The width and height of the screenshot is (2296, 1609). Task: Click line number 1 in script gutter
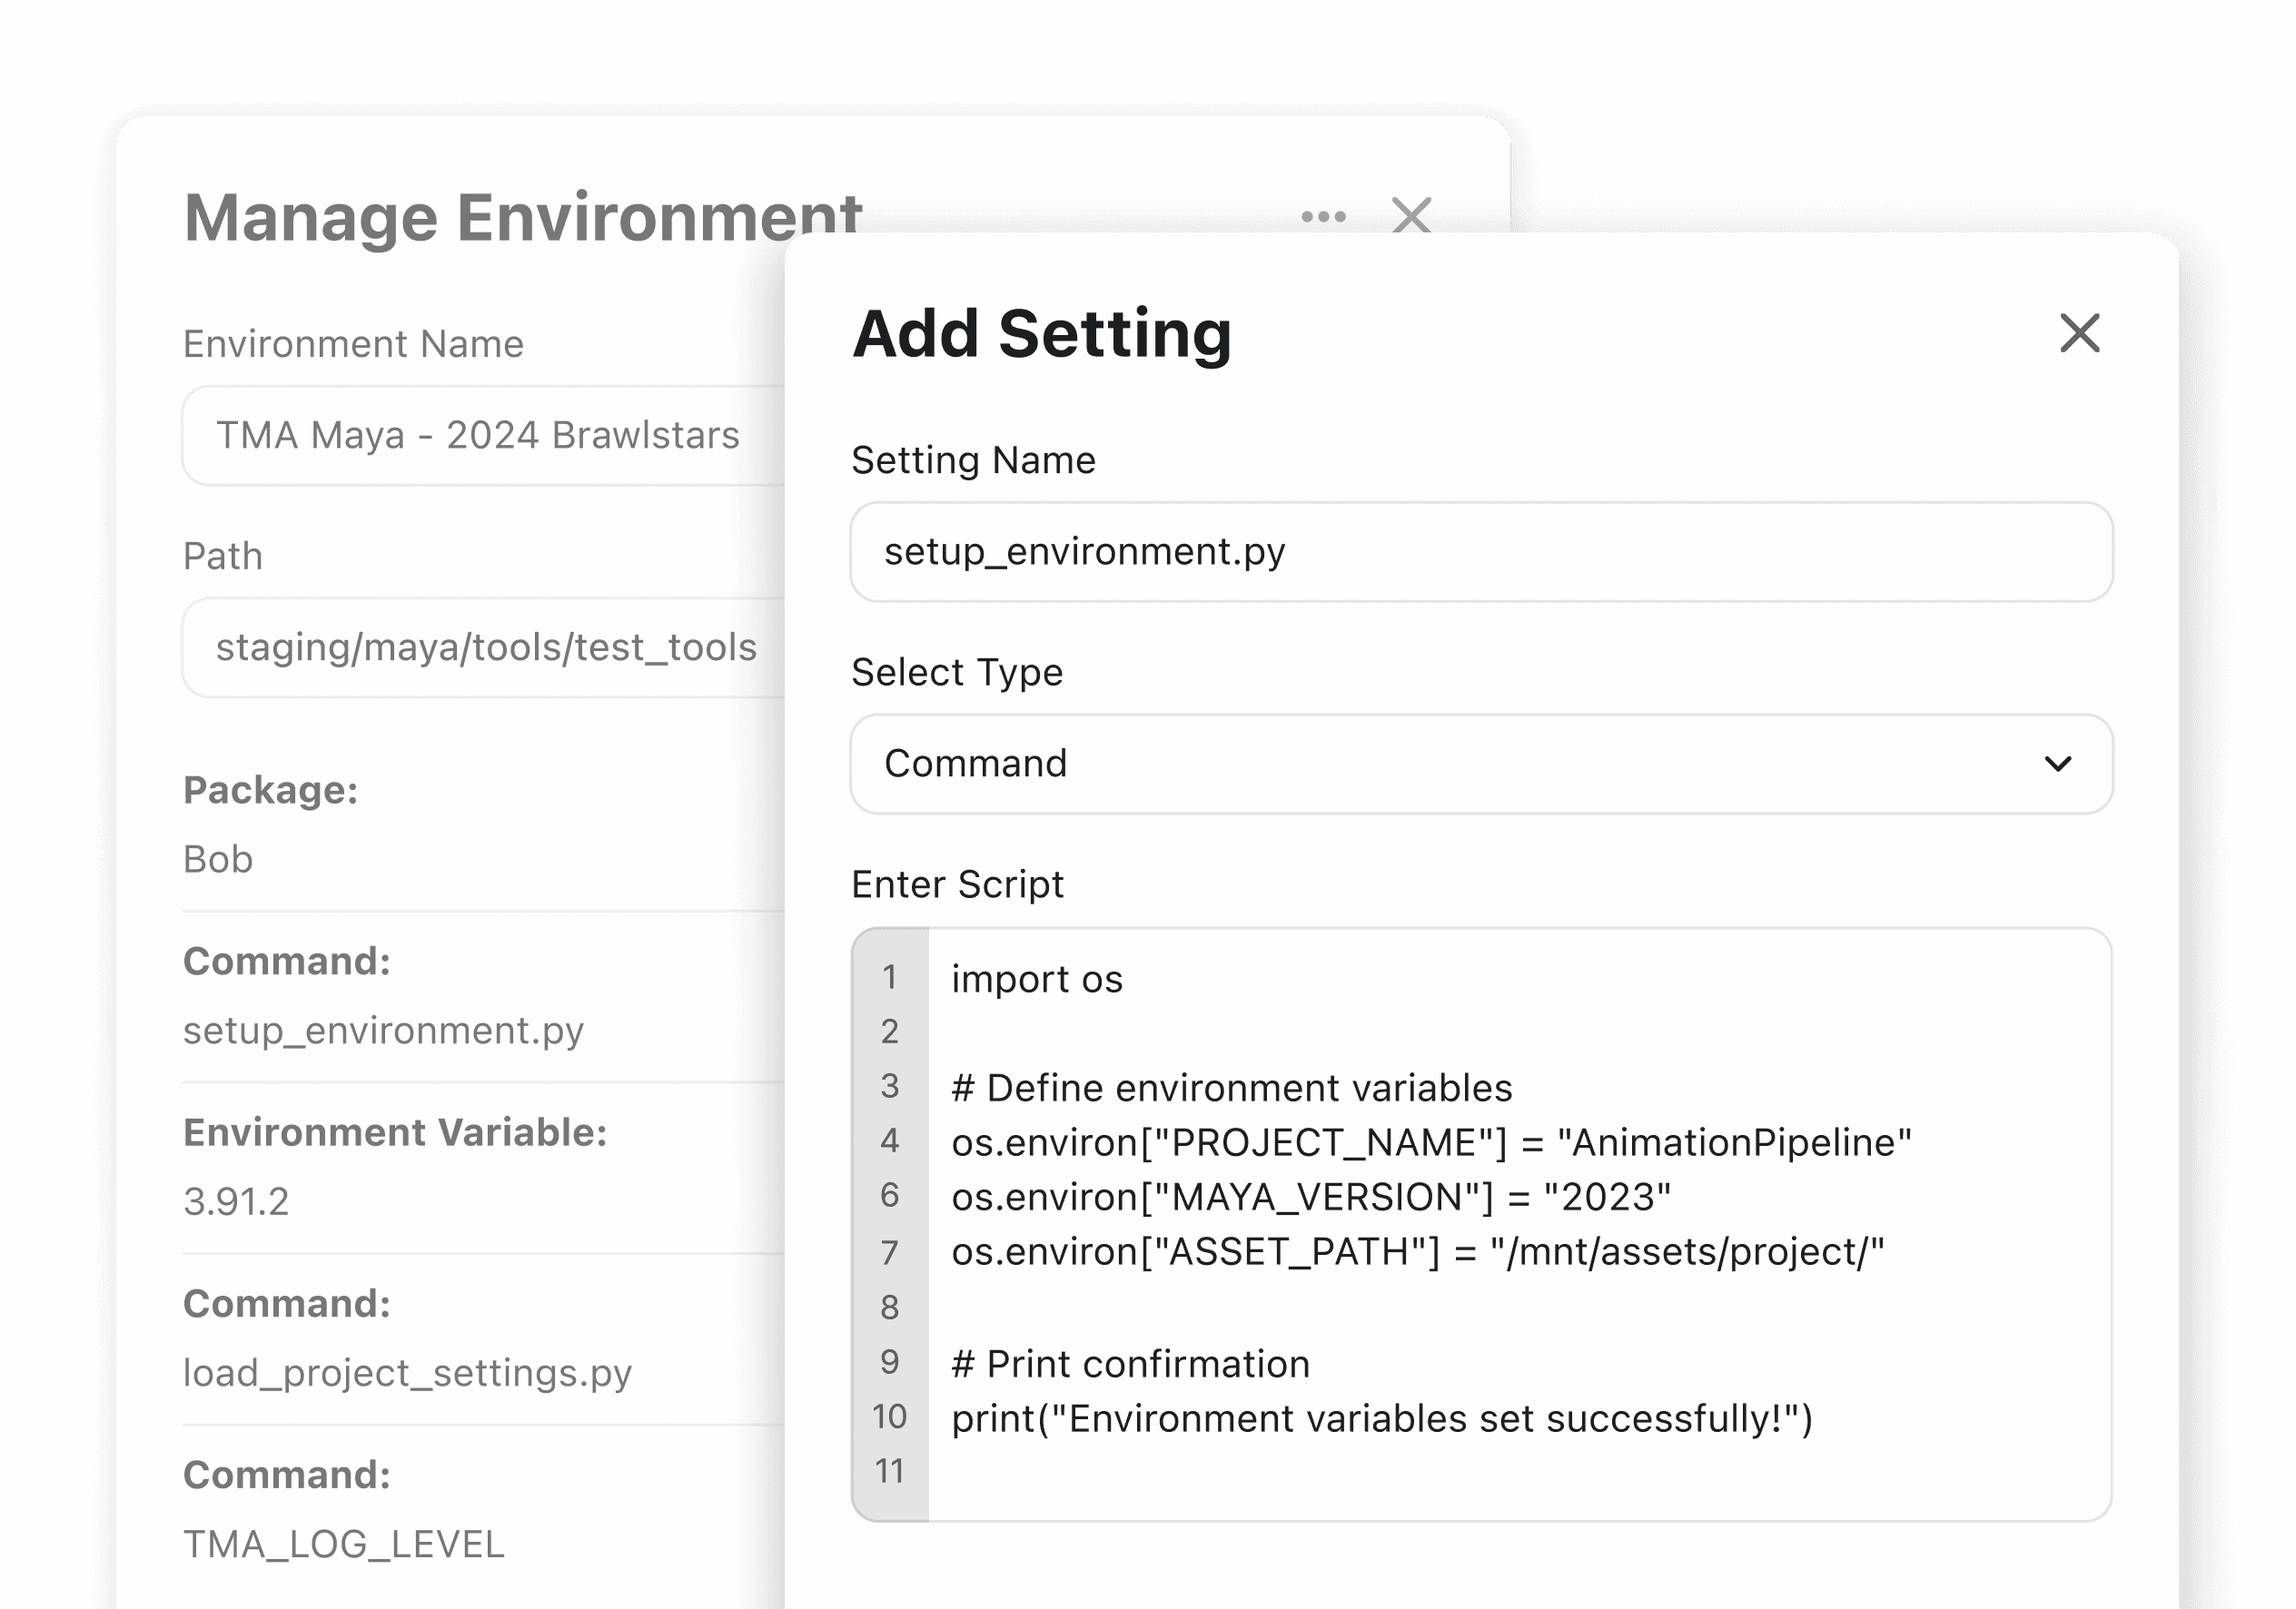point(889,978)
